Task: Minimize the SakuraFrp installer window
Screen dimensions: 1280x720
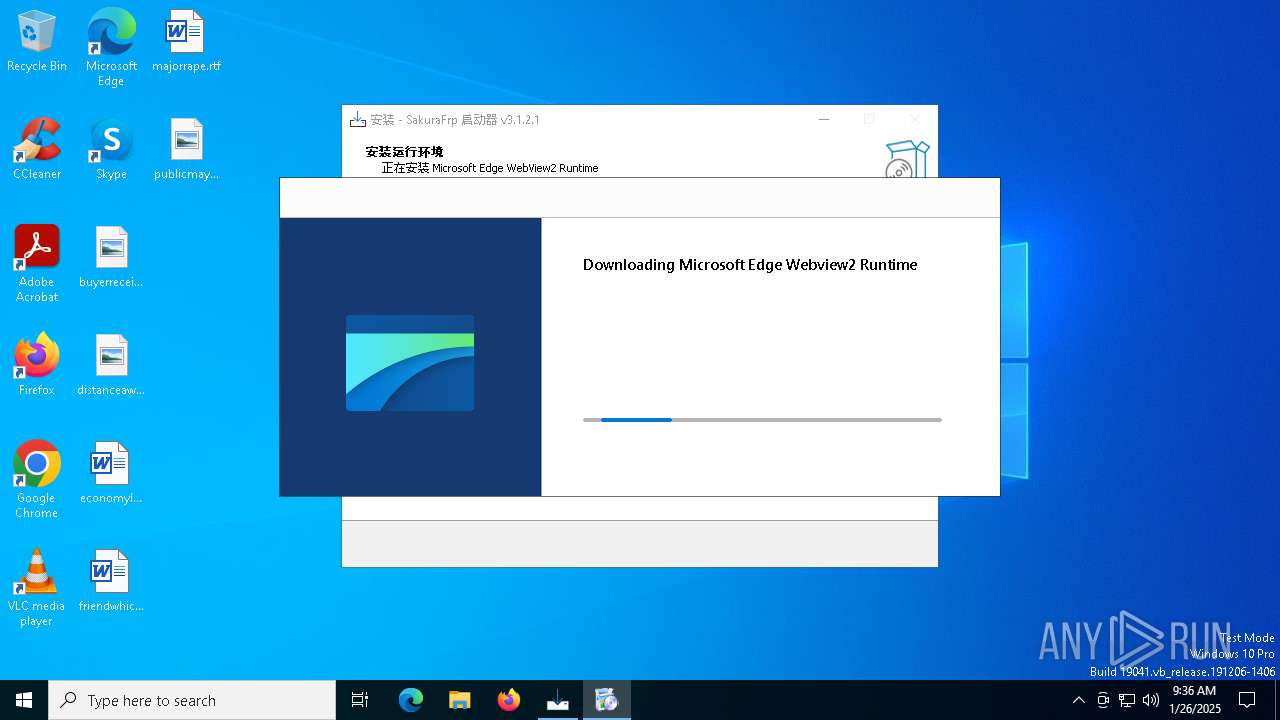Action: tap(824, 119)
